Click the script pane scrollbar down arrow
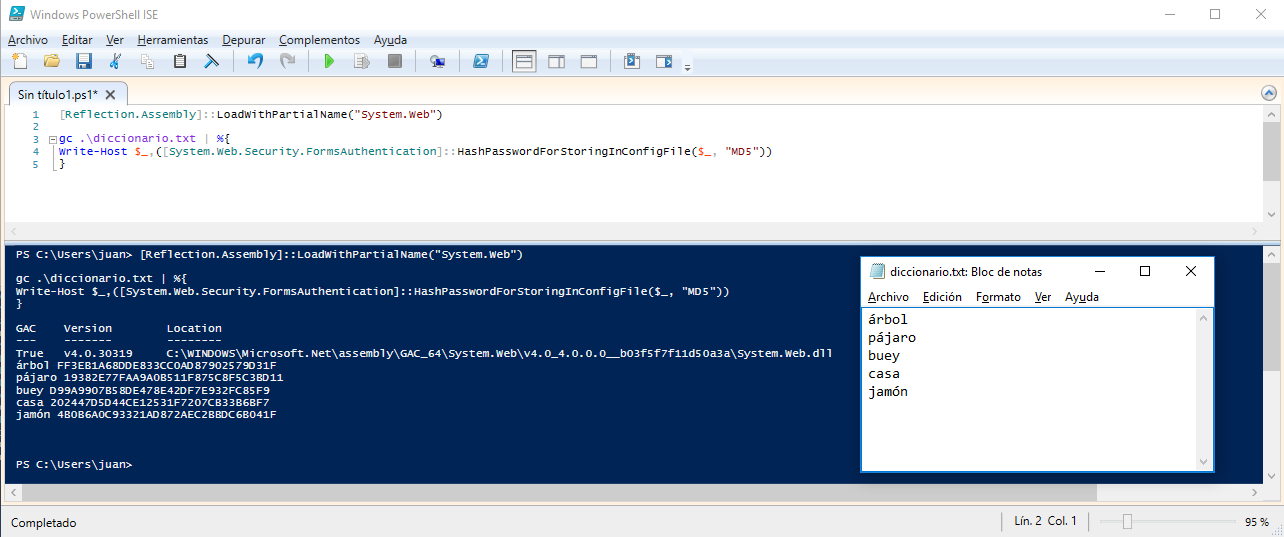 tap(1271, 214)
